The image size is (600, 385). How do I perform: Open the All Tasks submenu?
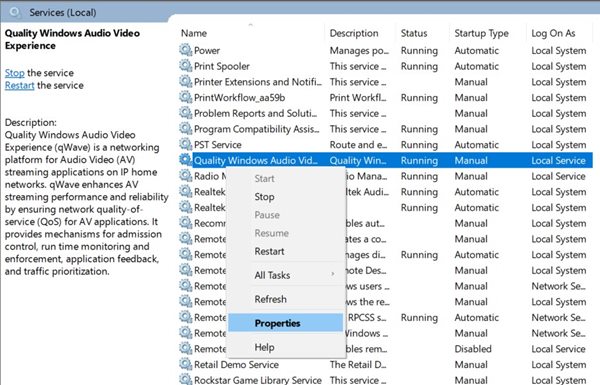(x=285, y=275)
